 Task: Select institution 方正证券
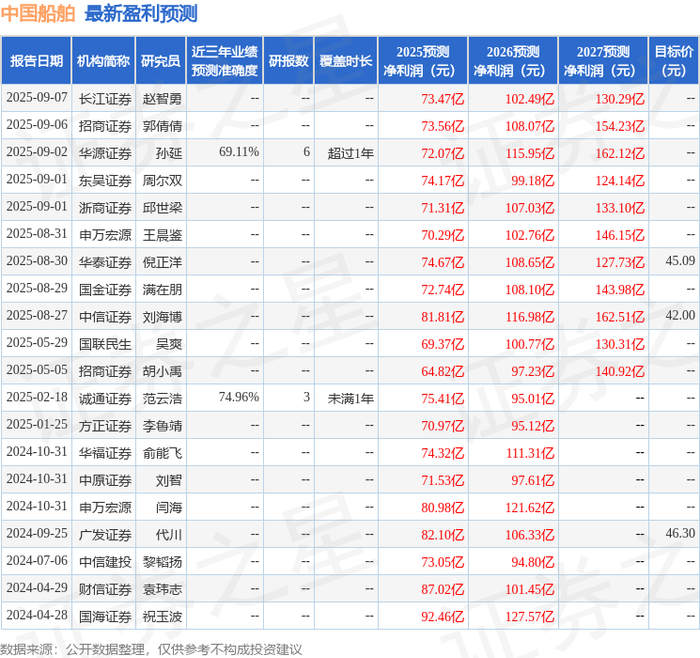(x=105, y=425)
